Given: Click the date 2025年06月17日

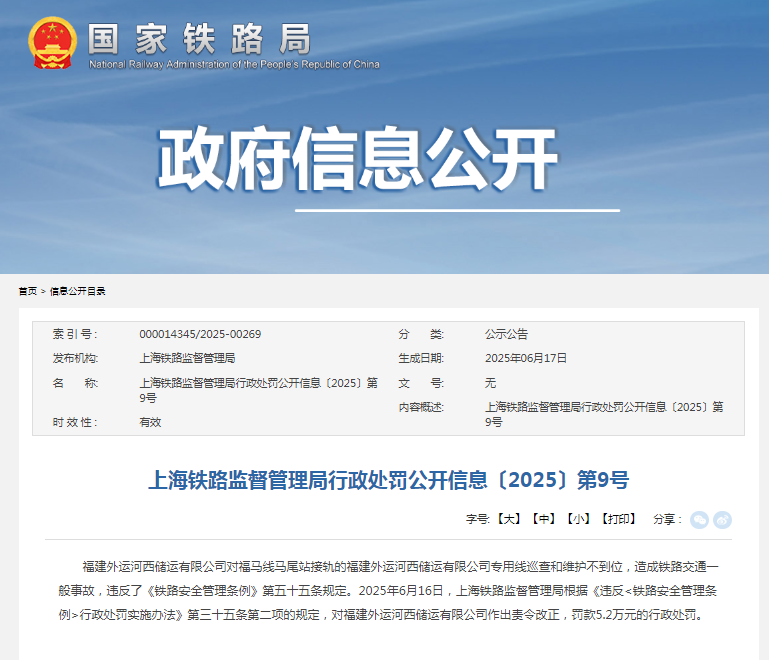Looking at the screenshot, I should click(x=526, y=358).
